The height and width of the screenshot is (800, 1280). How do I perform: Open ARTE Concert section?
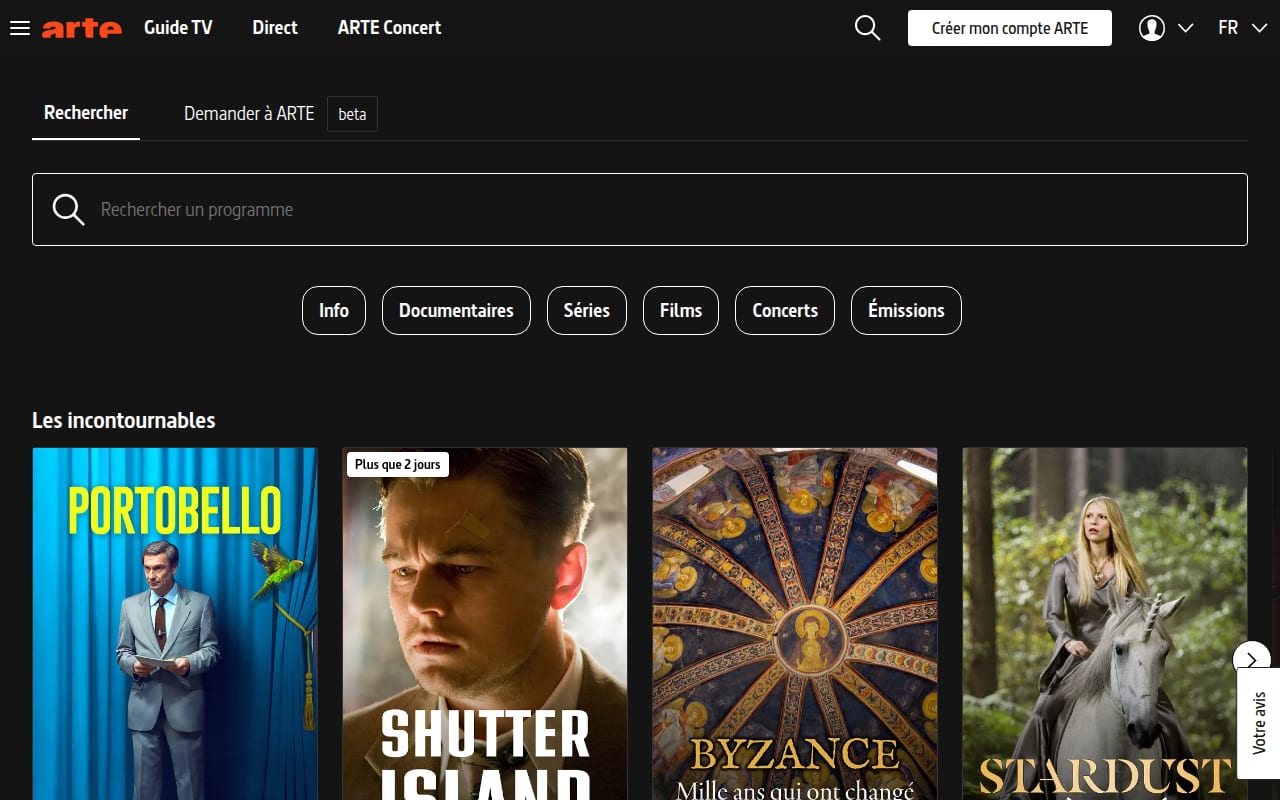point(389,28)
